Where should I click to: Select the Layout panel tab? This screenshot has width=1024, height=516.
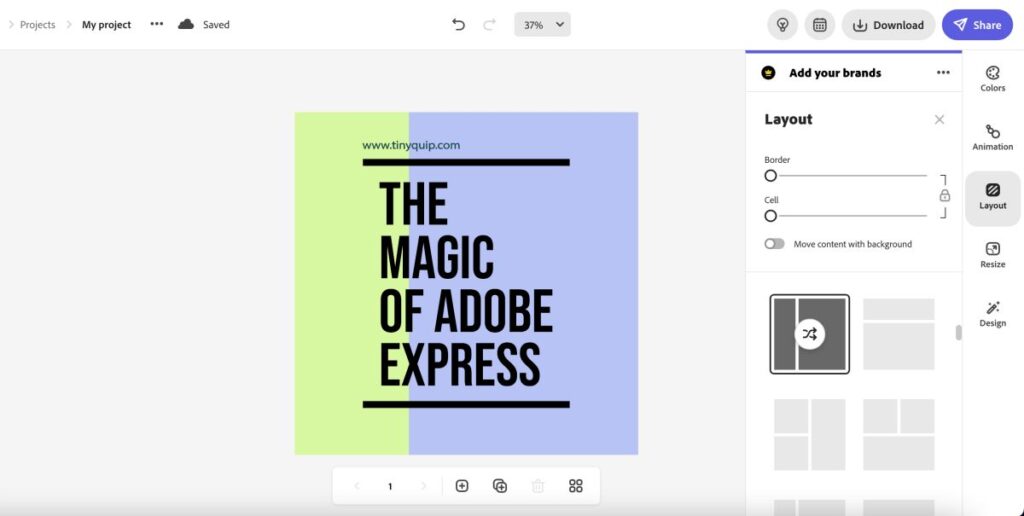pos(993,198)
